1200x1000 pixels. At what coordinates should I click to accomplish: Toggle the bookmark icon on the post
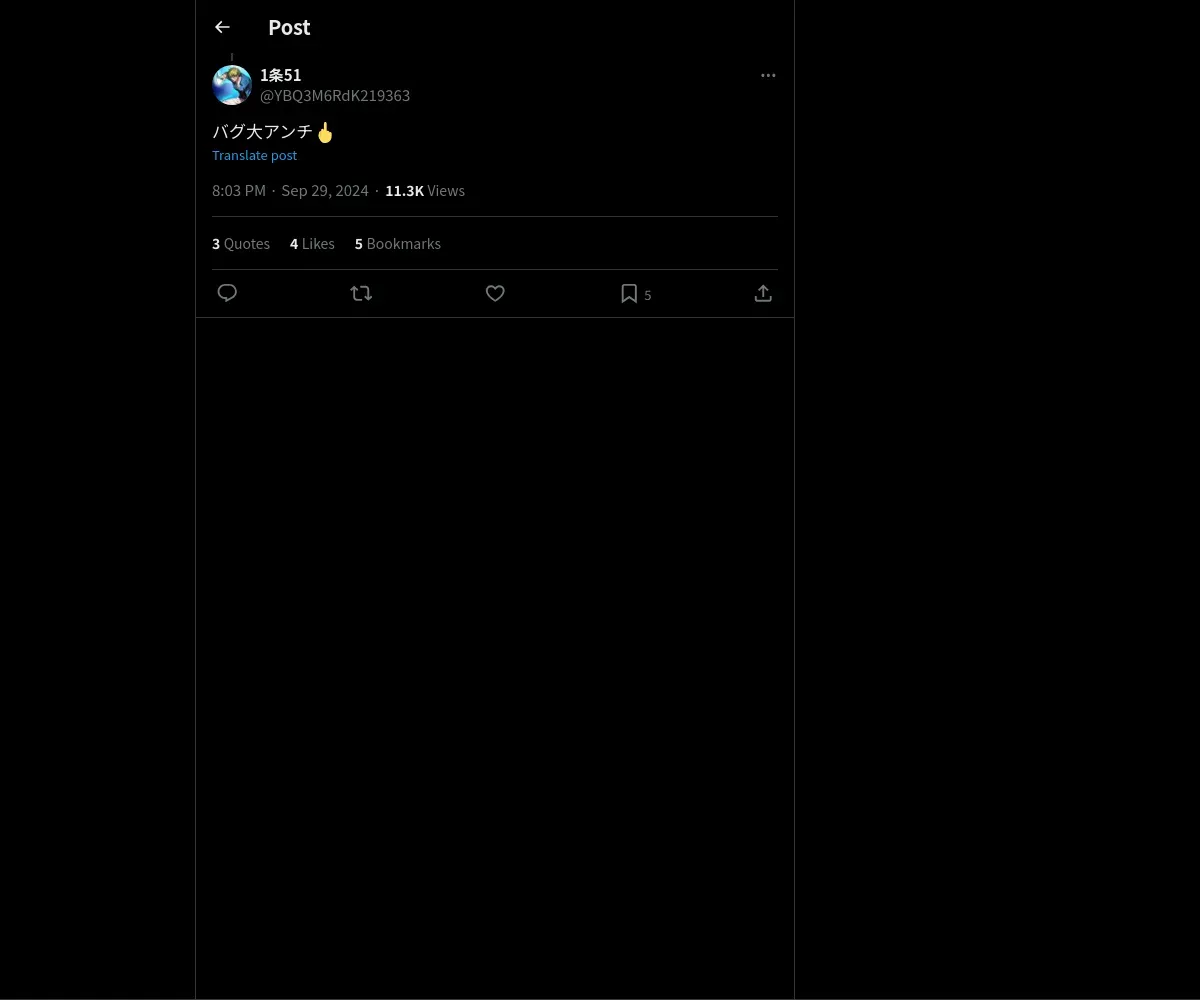pos(629,293)
